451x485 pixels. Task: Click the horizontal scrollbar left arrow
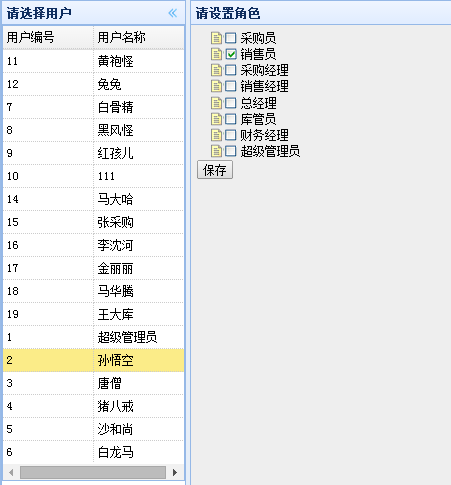(x=11, y=472)
